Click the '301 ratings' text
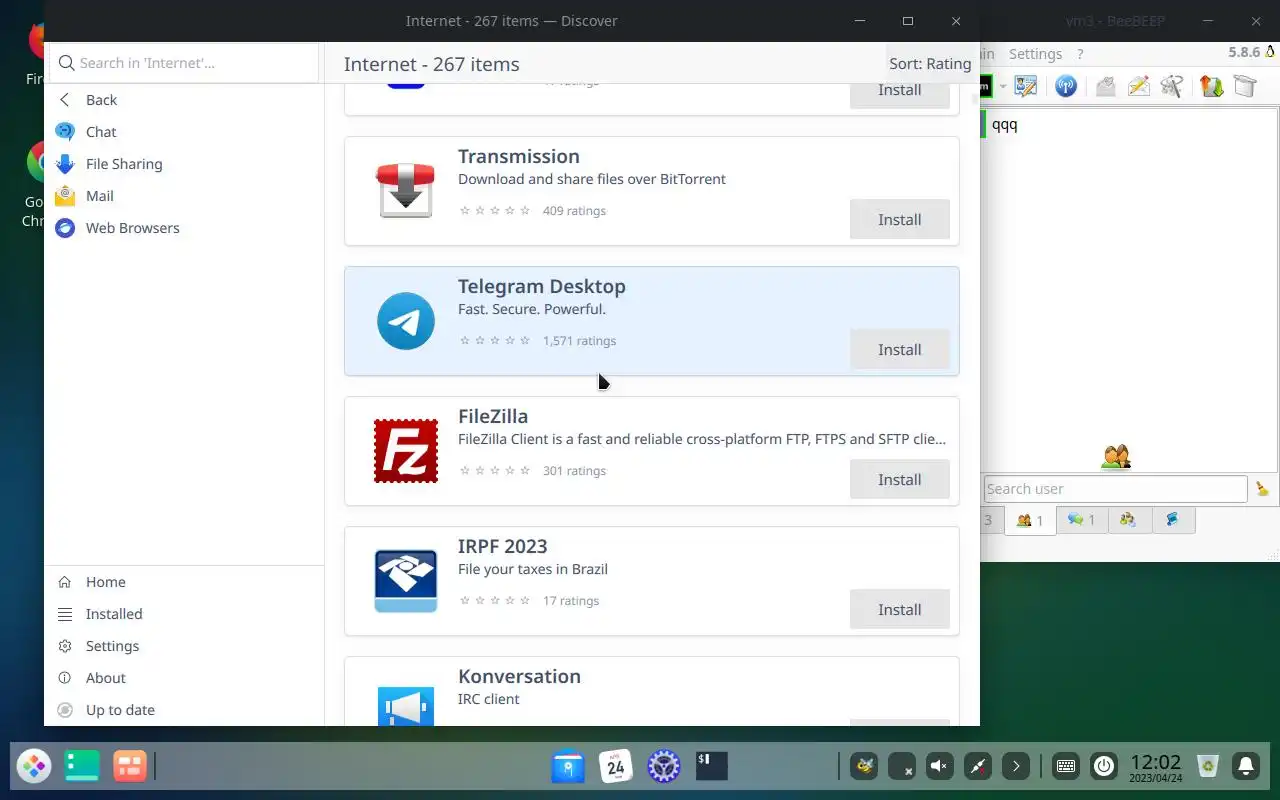The image size is (1280, 800). (574, 471)
